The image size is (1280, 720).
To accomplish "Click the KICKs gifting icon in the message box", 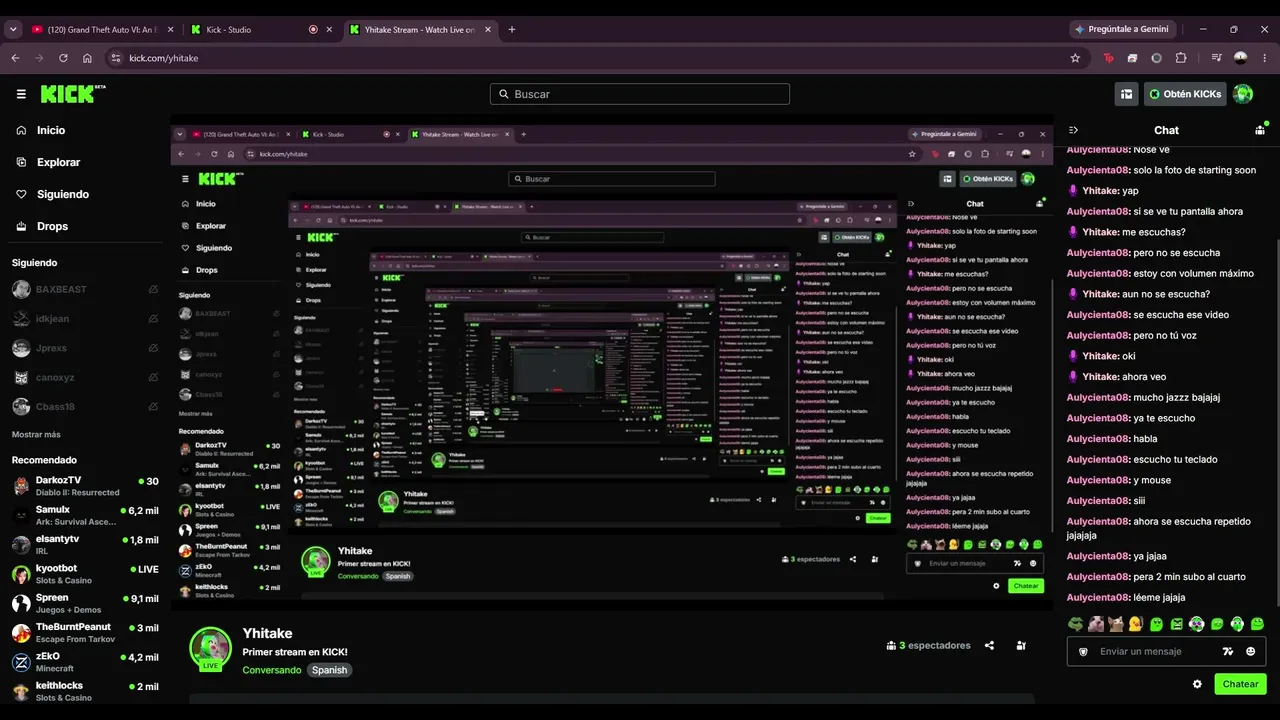I will click(1228, 651).
